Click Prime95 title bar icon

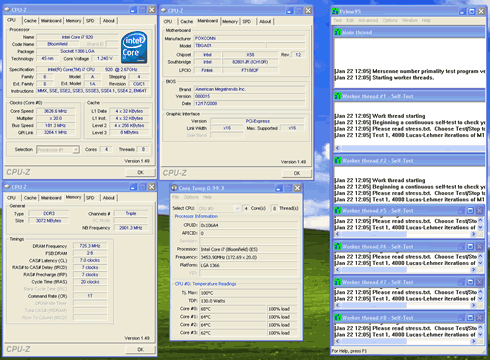tap(335, 11)
